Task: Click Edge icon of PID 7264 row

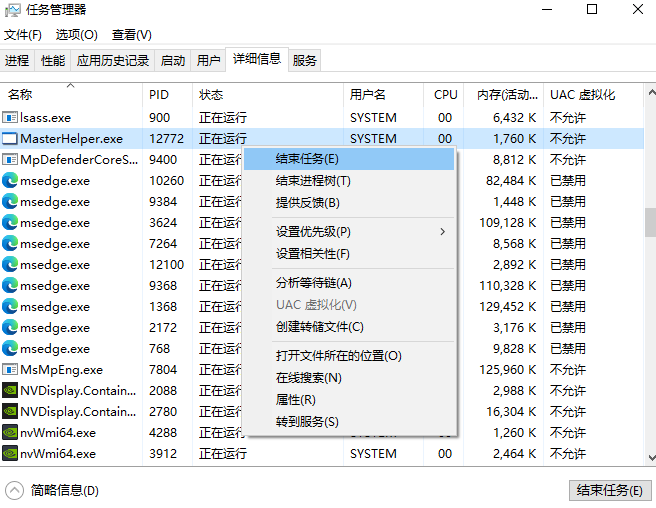Action: [x=10, y=243]
